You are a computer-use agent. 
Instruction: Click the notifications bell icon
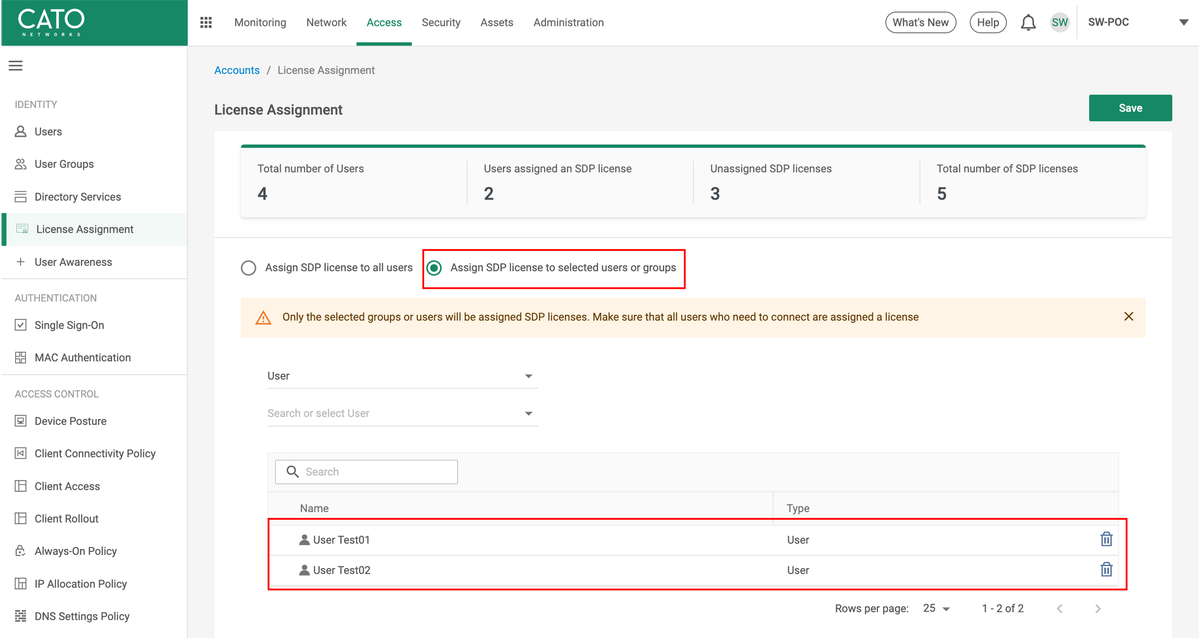pos(1028,22)
